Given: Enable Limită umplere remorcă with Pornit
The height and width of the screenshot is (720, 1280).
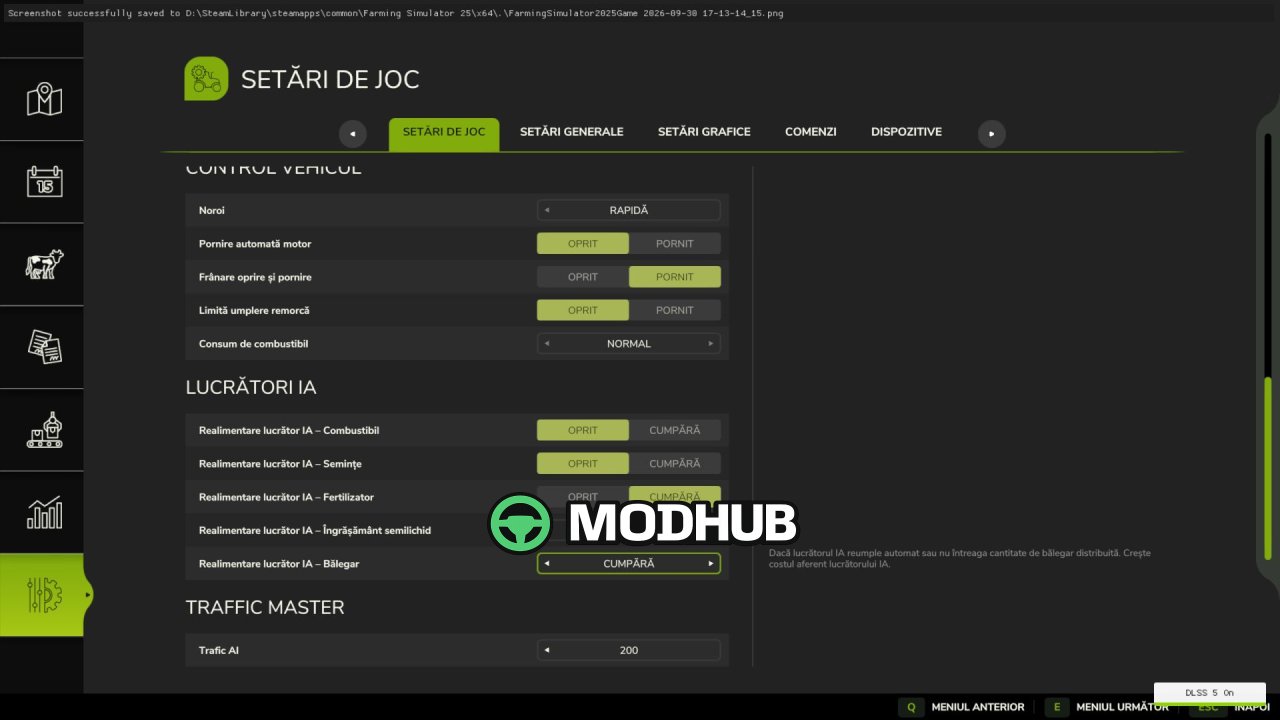Looking at the screenshot, I should (x=675, y=310).
